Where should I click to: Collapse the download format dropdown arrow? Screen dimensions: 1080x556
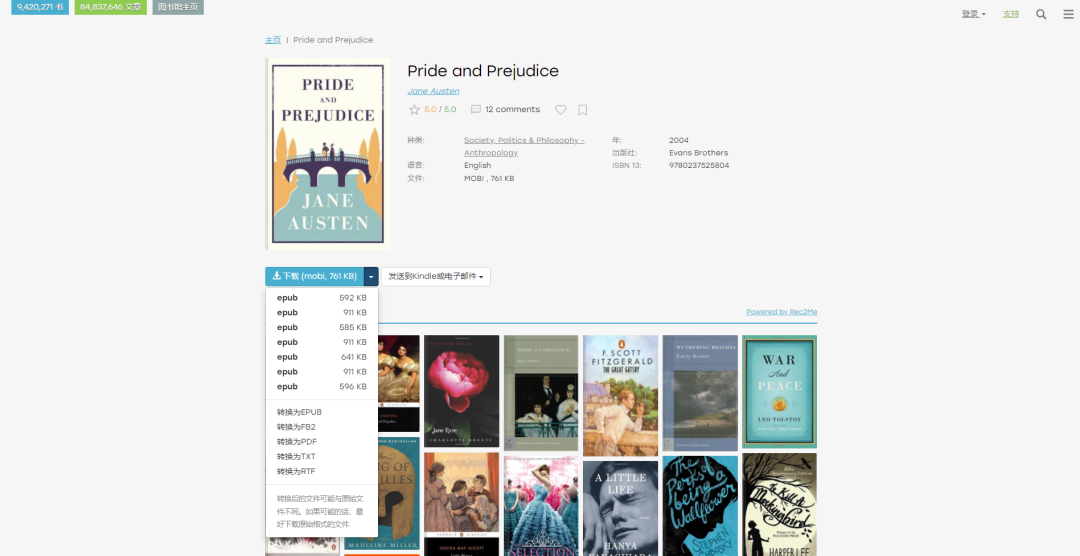click(x=371, y=276)
